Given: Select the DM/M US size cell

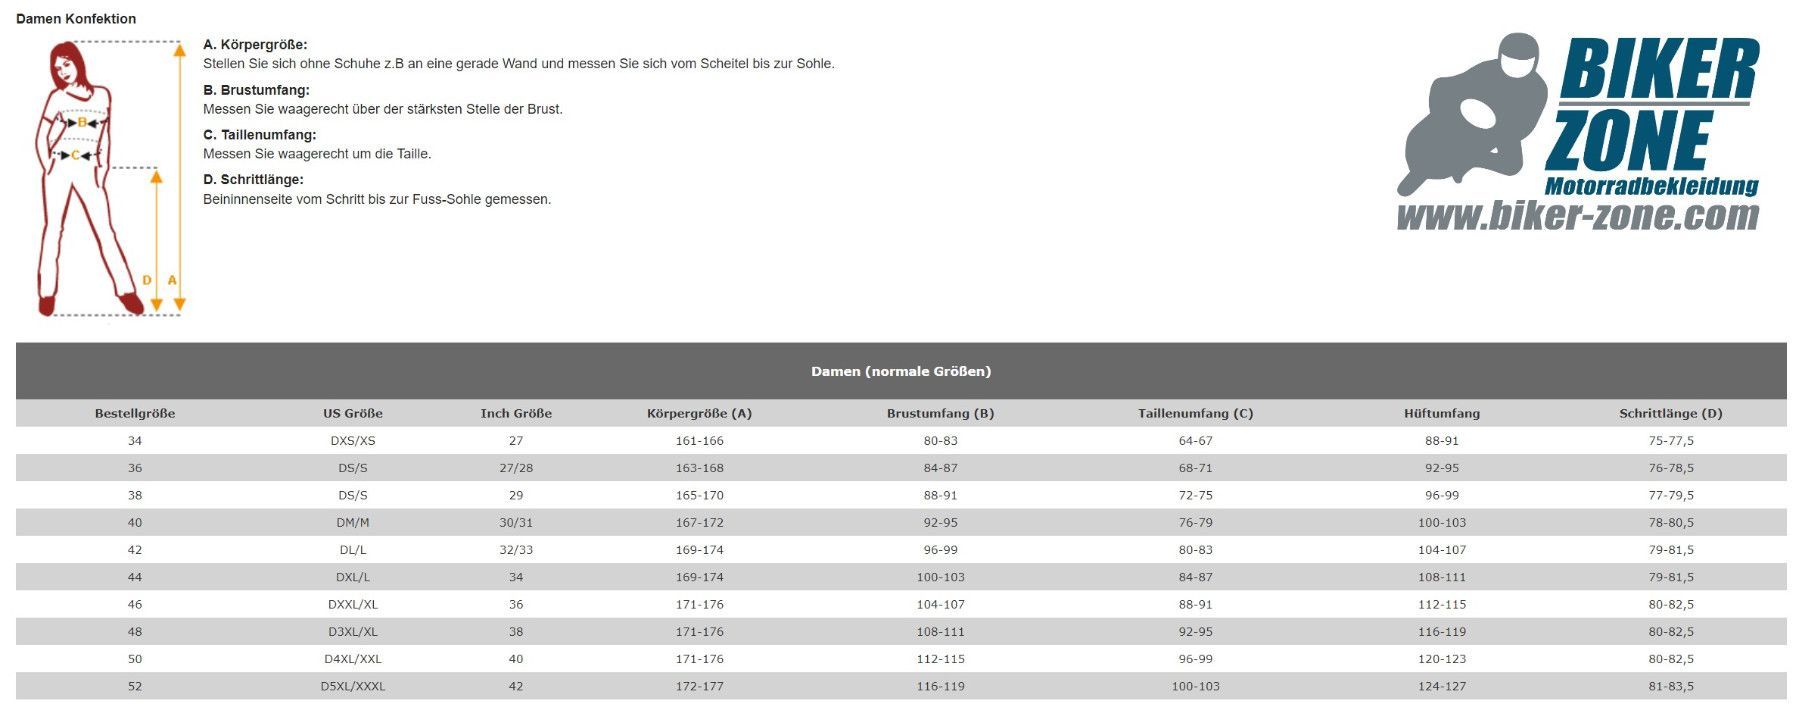Looking at the screenshot, I should pyautogui.click(x=353, y=523).
